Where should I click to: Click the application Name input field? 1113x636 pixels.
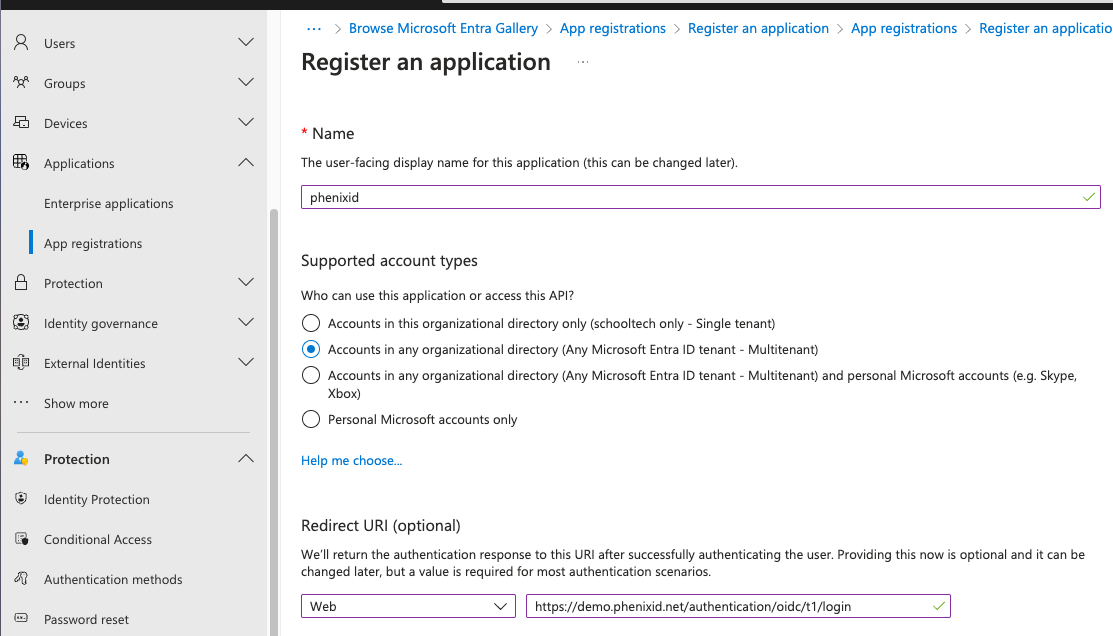[701, 197]
